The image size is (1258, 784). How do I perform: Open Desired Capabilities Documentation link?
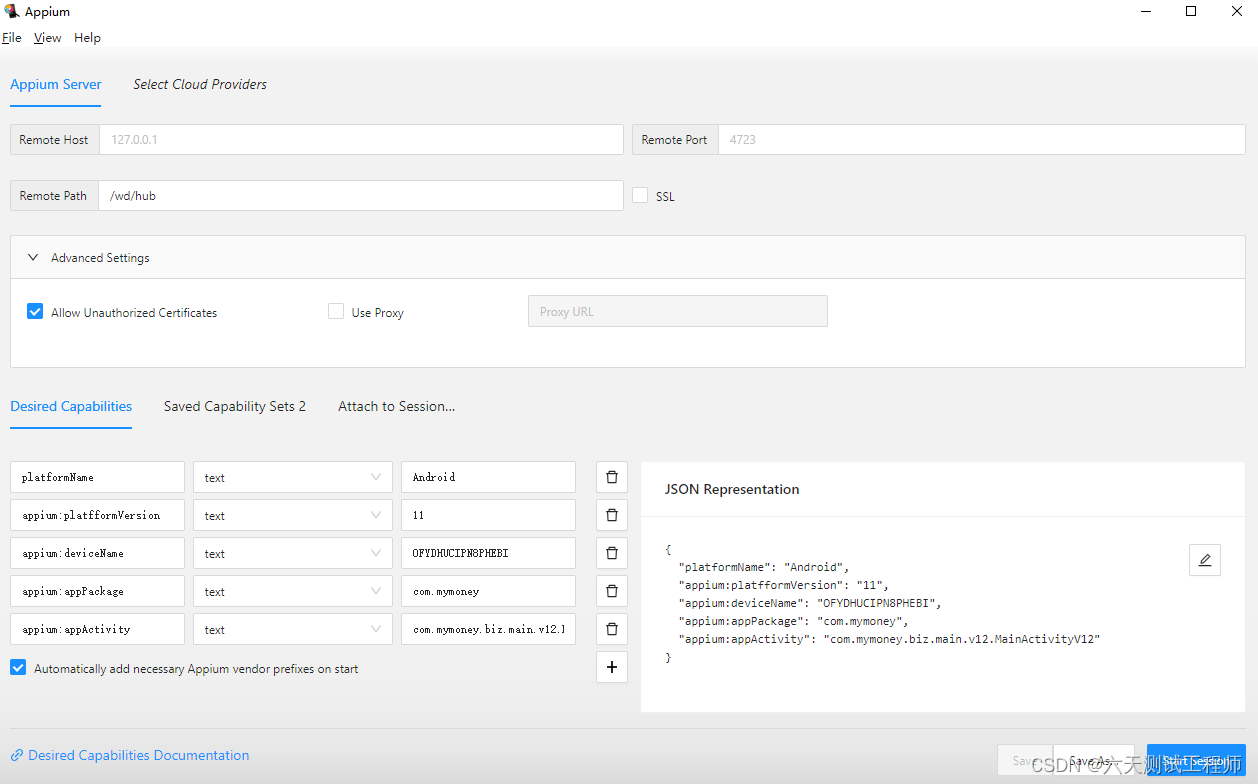click(139, 756)
